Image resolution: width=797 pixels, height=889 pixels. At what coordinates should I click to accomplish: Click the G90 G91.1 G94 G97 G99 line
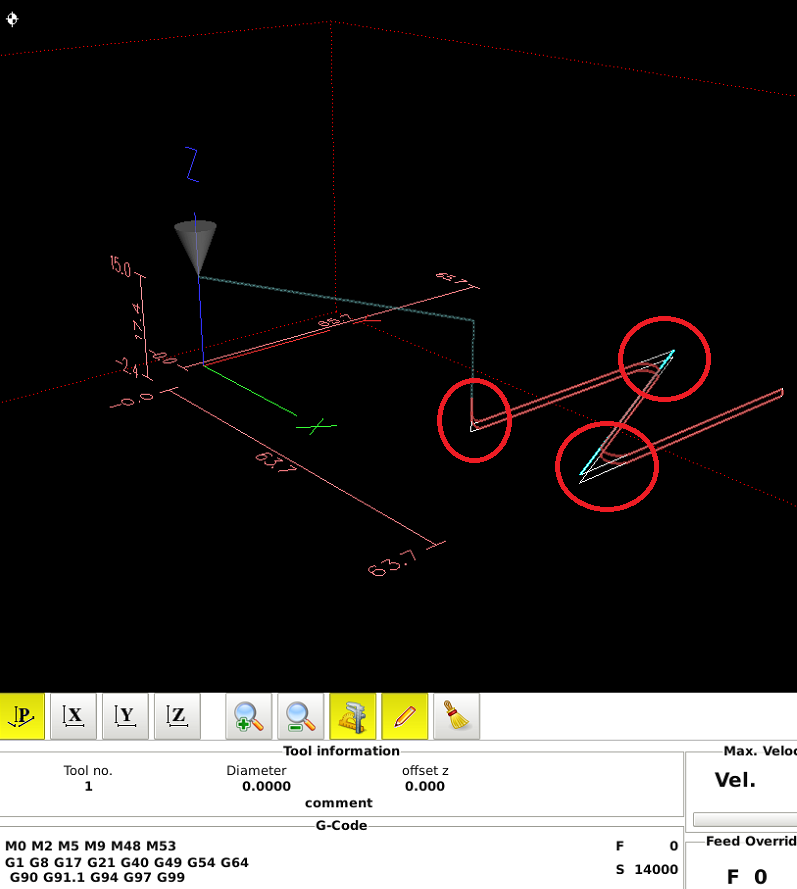click(x=97, y=877)
